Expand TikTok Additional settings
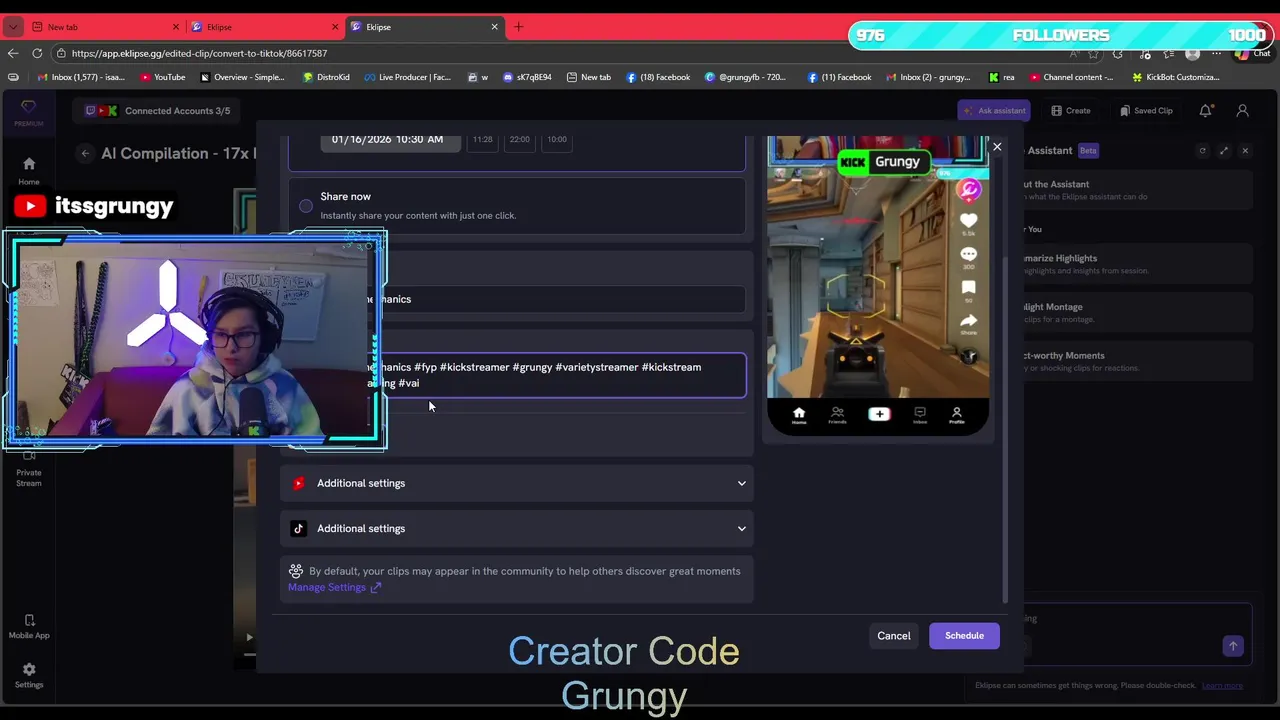This screenshot has height=720, width=1280. [x=517, y=528]
